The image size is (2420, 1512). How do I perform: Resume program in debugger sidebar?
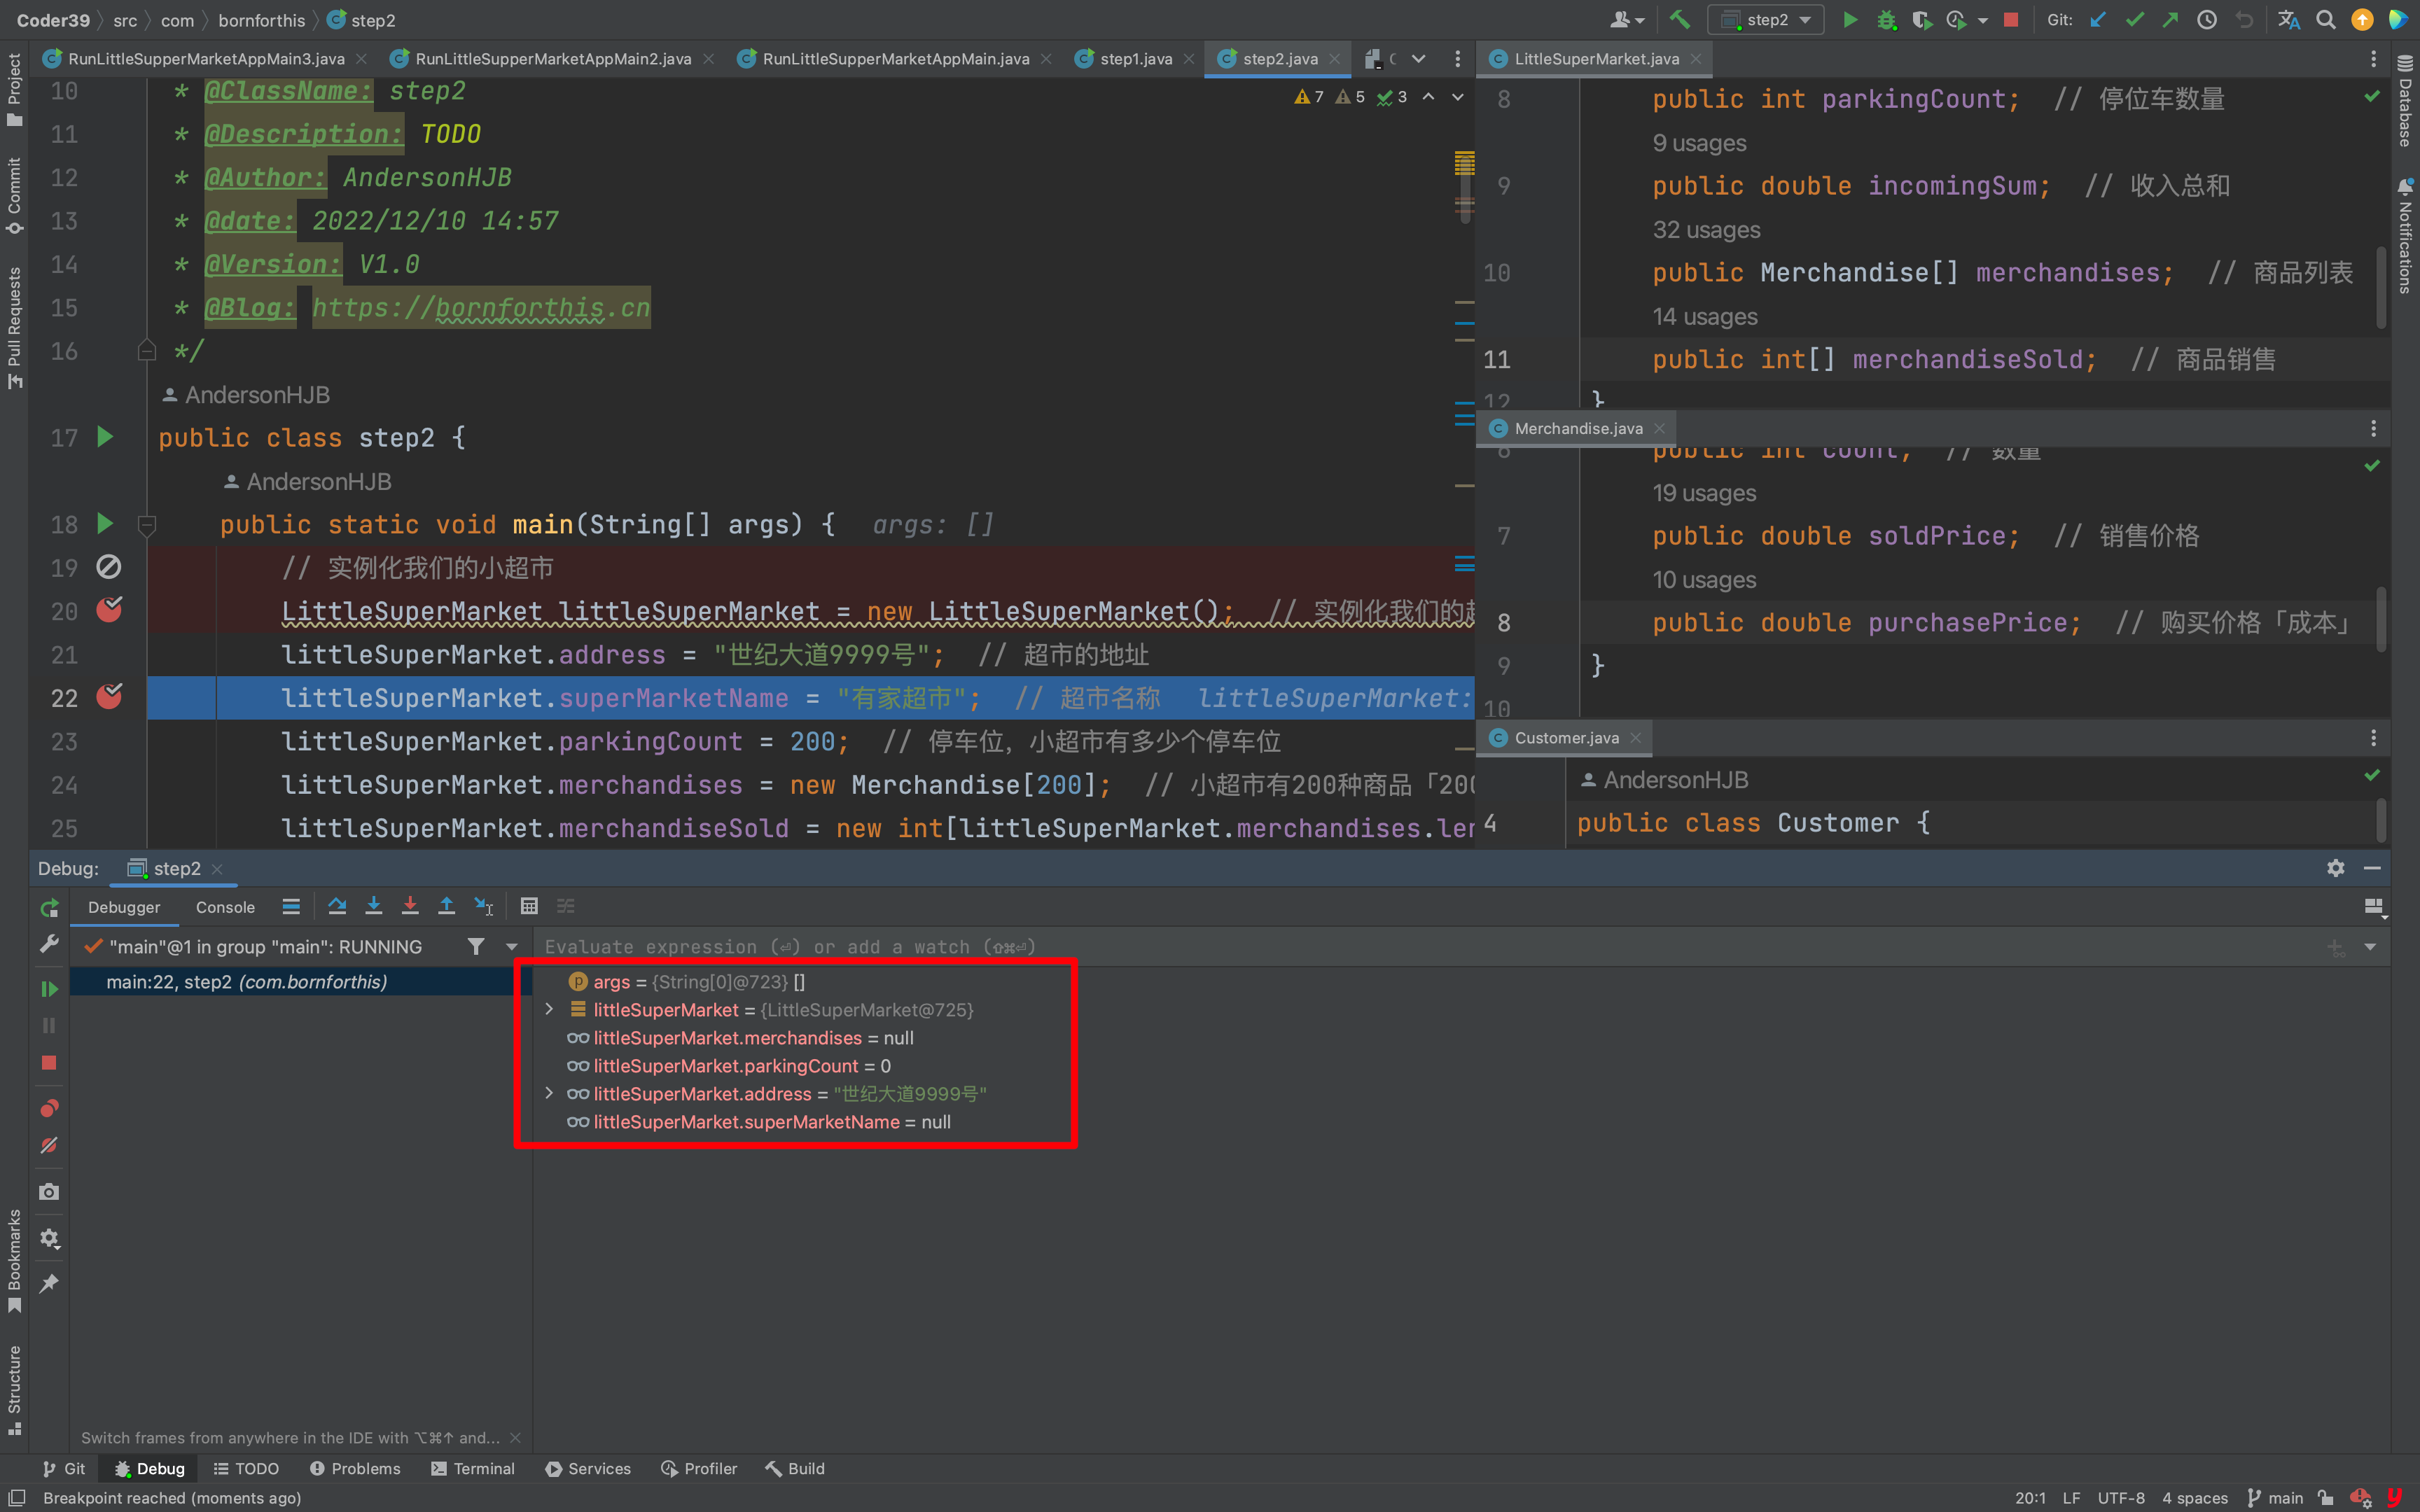(49, 989)
